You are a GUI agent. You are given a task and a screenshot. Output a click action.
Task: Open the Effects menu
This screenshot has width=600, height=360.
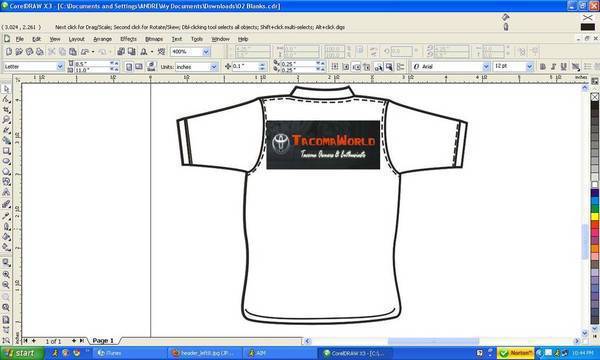128,39
